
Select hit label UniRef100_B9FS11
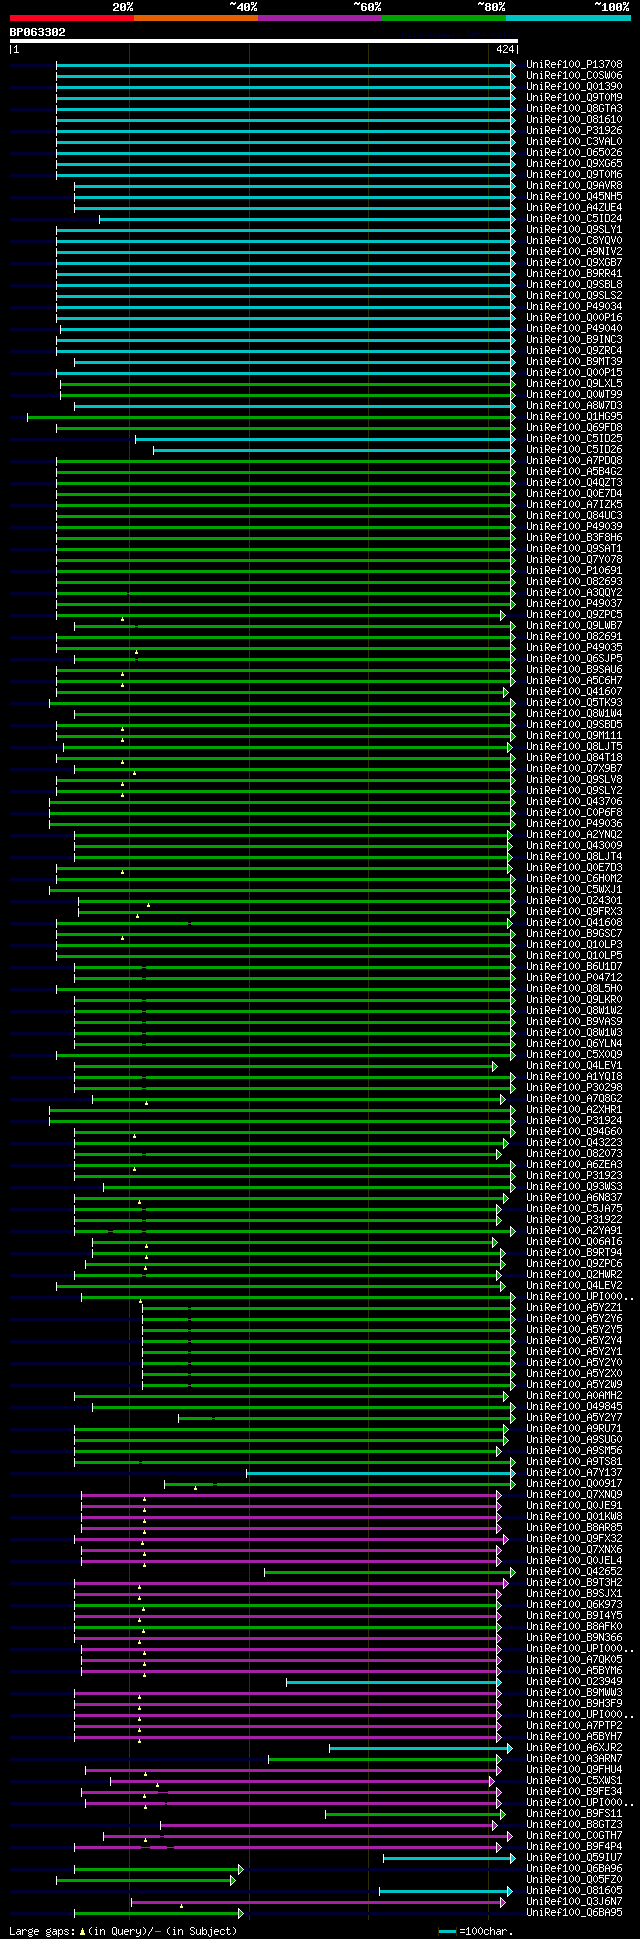click(x=574, y=1814)
